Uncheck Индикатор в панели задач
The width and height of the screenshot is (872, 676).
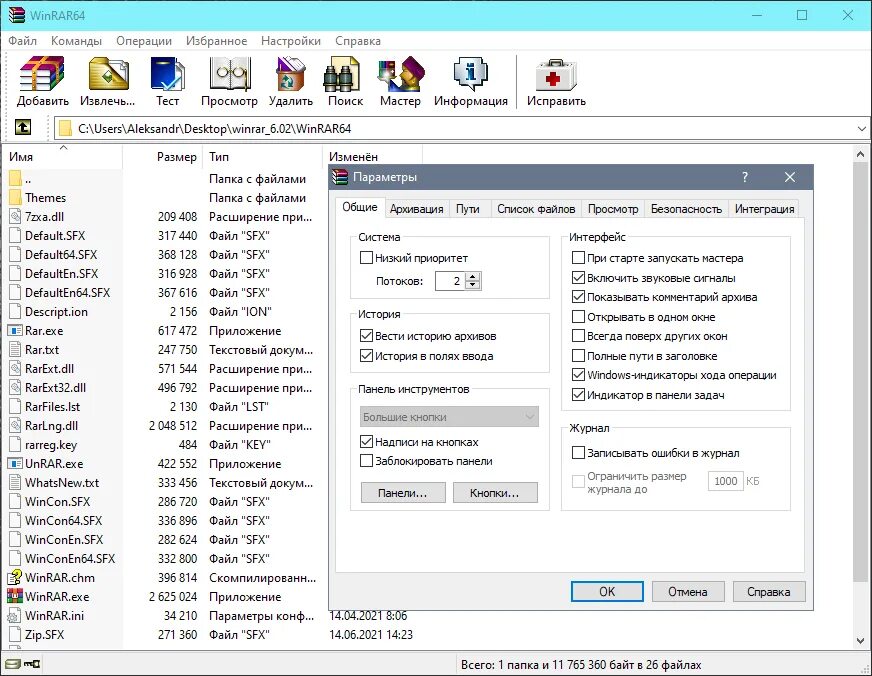coord(578,395)
